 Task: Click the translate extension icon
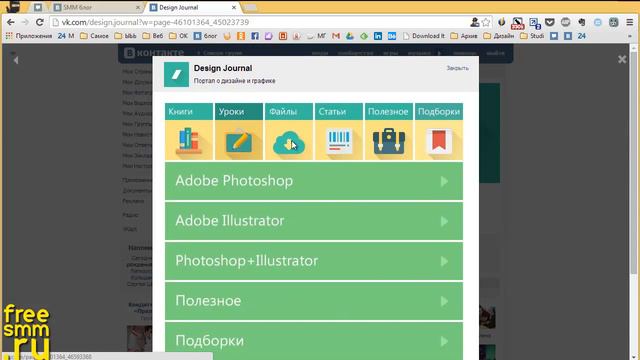point(535,23)
